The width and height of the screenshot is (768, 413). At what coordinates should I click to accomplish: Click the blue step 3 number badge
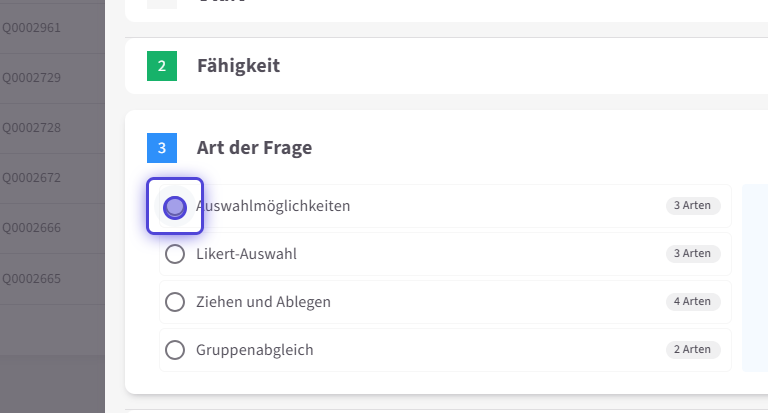click(162, 148)
